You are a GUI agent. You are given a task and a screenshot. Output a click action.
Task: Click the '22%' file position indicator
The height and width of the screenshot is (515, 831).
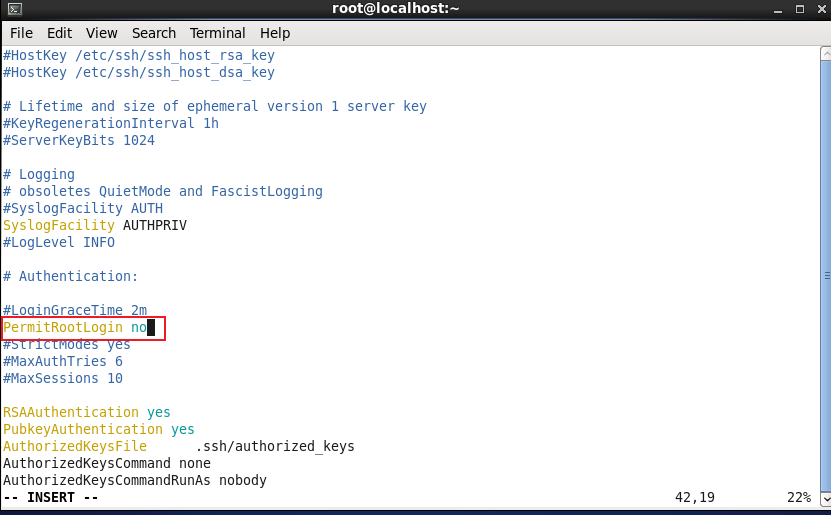pos(799,498)
